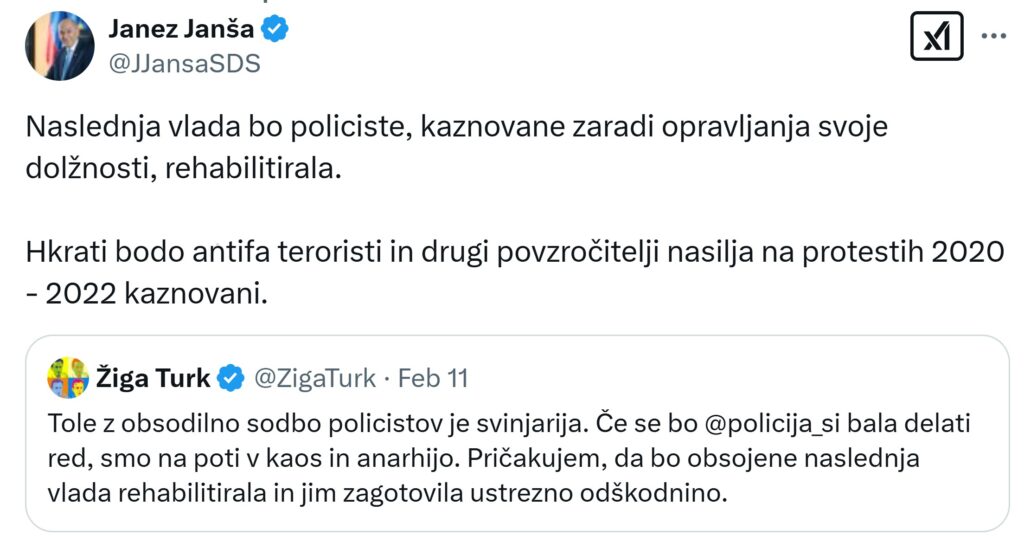Click the quoted line ending "ustrezno odškodnino."

coord(400,493)
